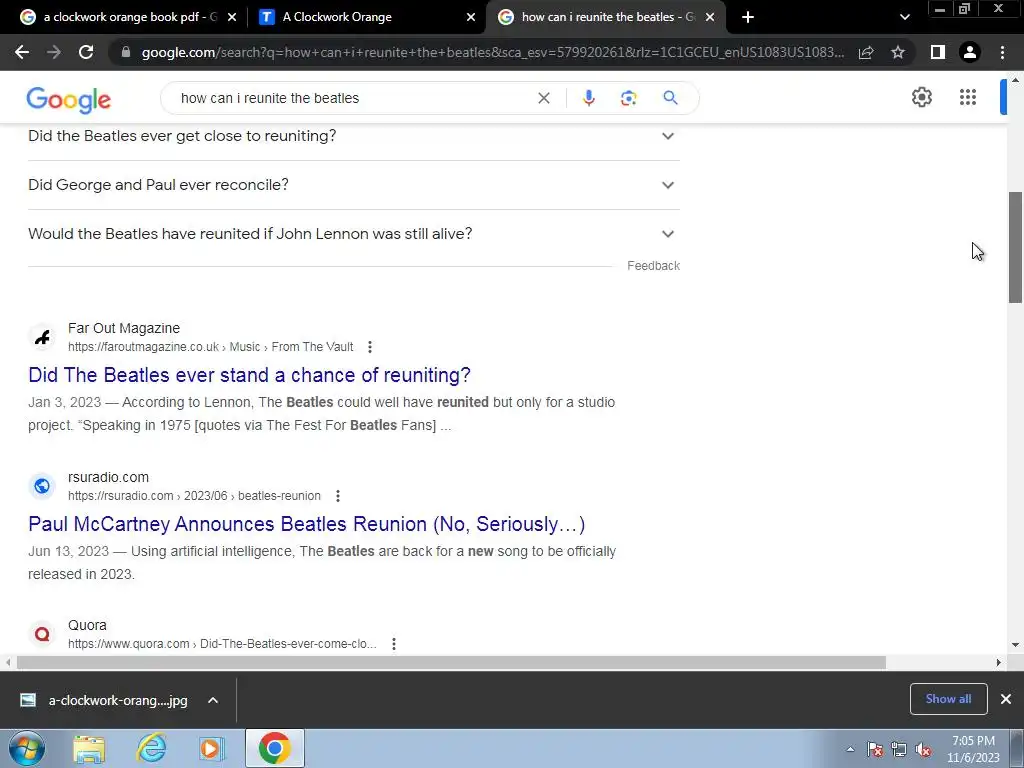Expand question about John Lennon still alive
This screenshot has height=768, width=1024.
click(x=353, y=234)
